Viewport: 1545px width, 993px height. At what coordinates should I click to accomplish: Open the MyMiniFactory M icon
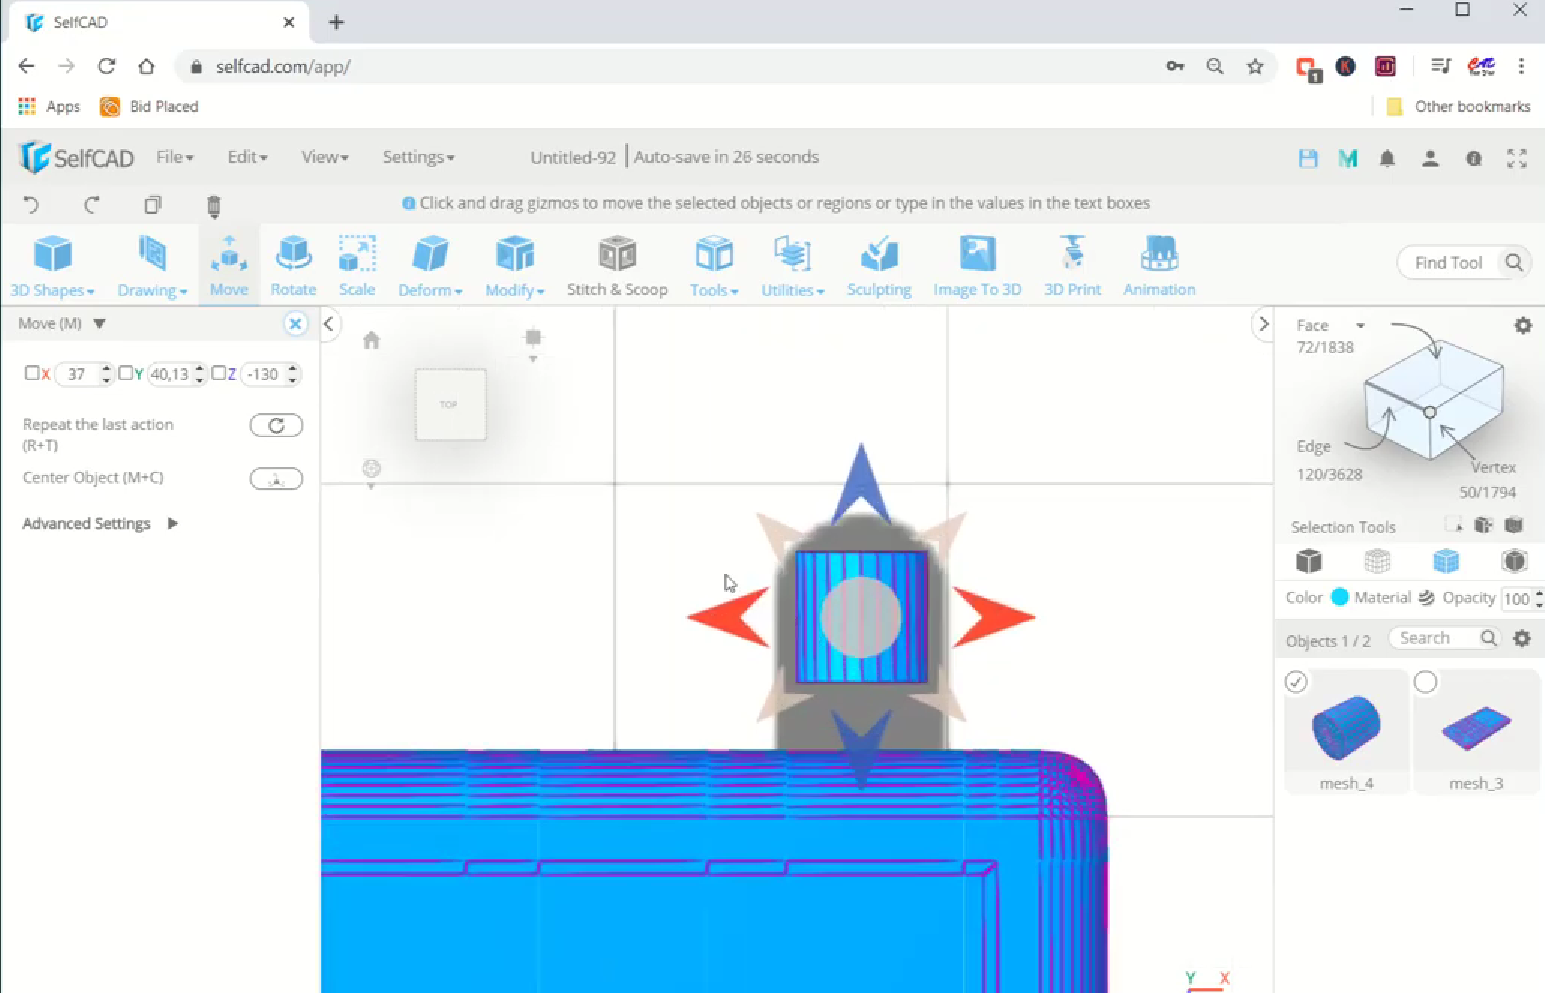pos(1348,158)
